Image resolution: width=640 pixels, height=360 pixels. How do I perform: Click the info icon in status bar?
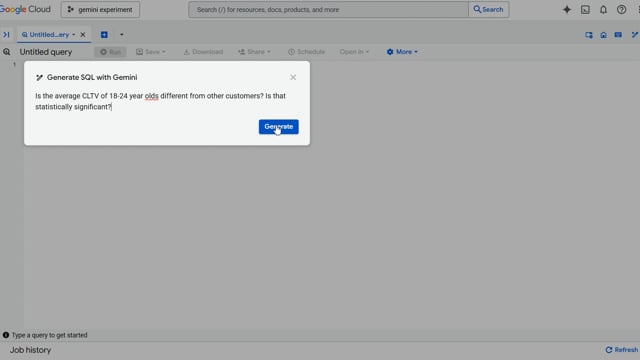tap(6, 335)
